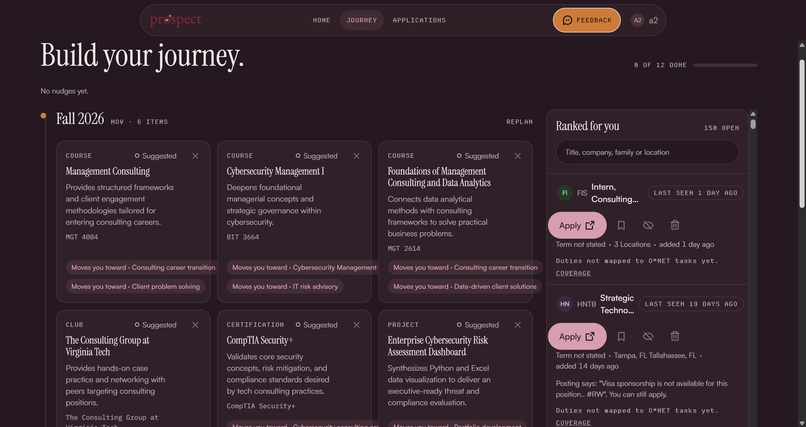Click the BIT 3664 course code
This screenshot has height=427, width=806.
point(243,237)
